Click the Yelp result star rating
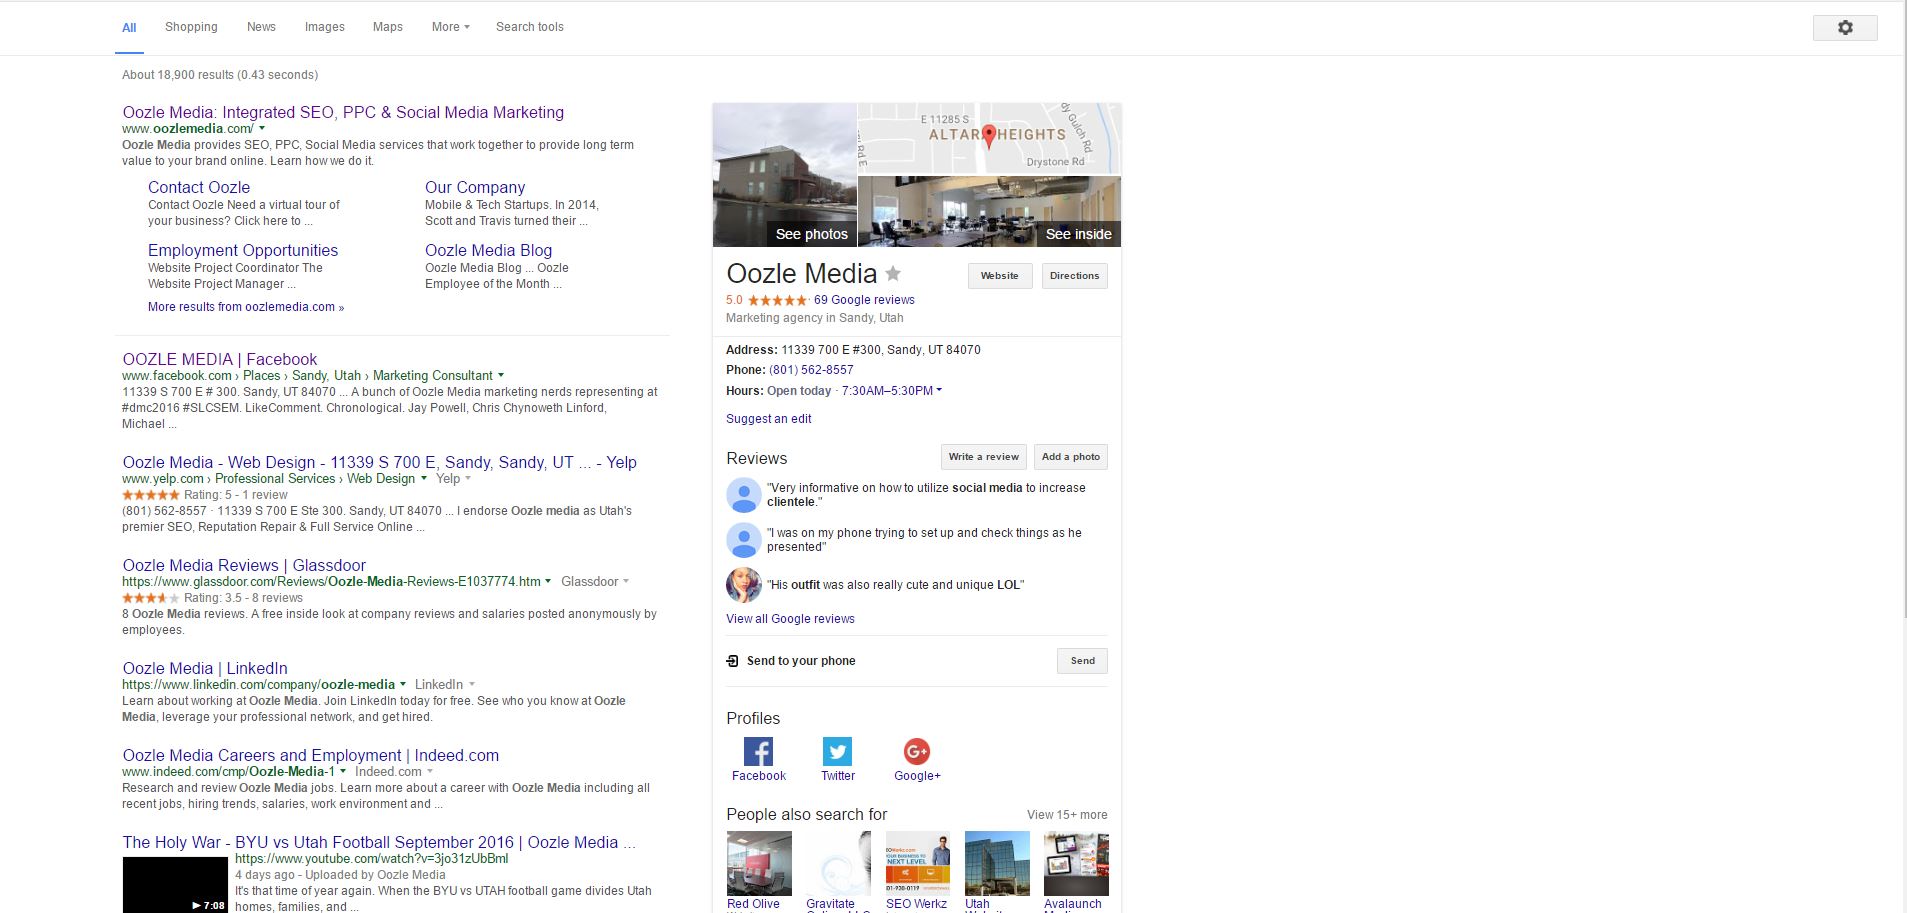 [x=151, y=495]
